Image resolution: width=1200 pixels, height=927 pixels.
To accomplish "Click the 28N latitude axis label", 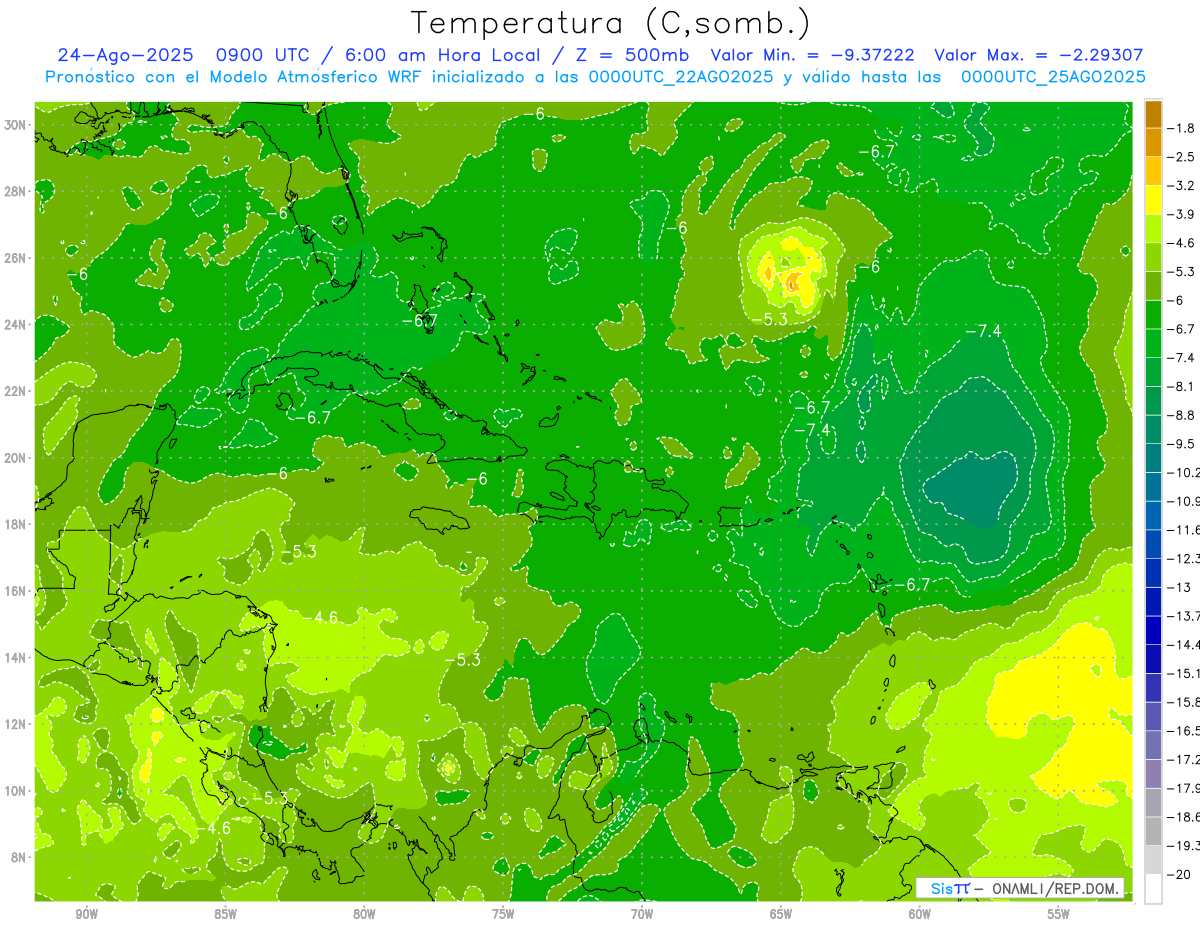I will pos(16,191).
